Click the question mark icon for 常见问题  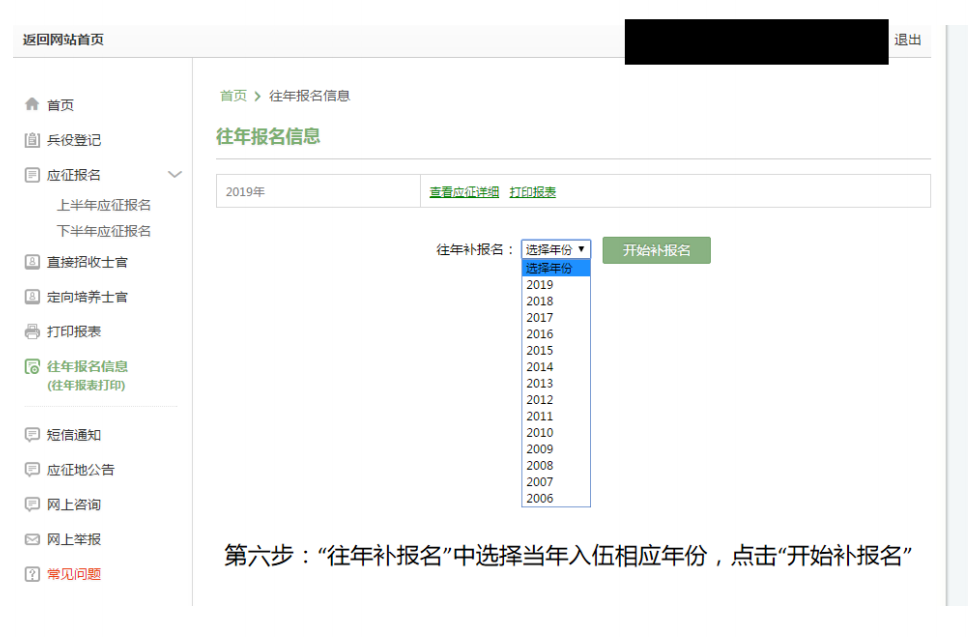[x=32, y=574]
